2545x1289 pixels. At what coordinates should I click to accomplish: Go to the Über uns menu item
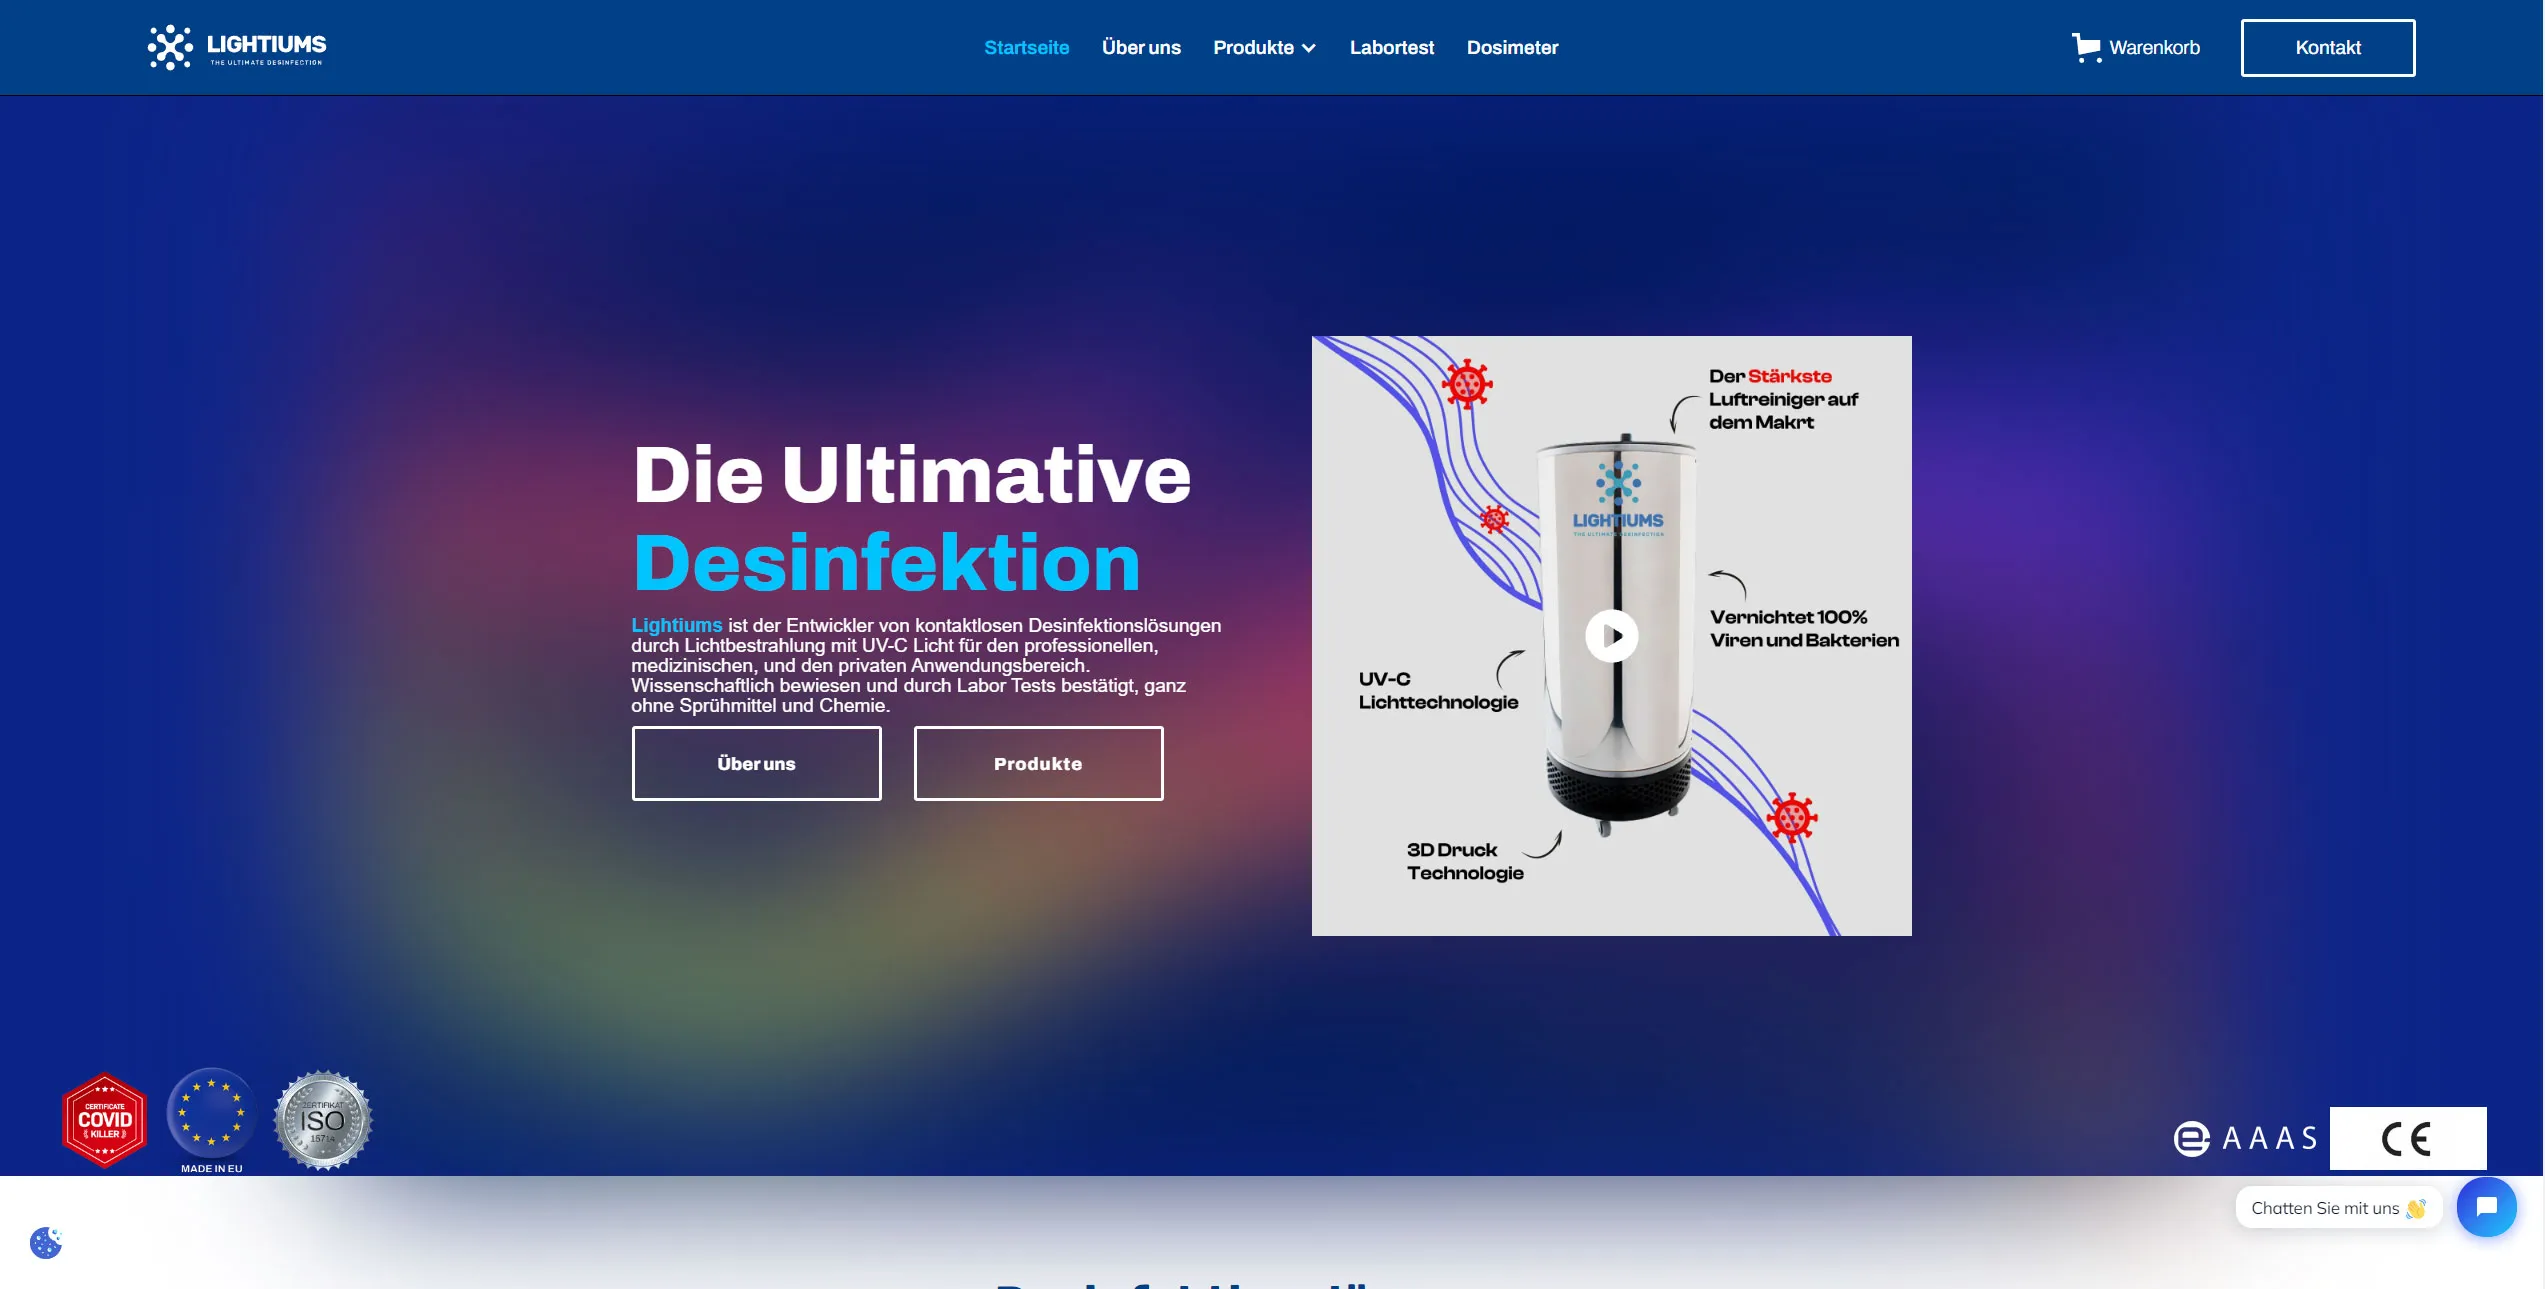pos(1141,47)
